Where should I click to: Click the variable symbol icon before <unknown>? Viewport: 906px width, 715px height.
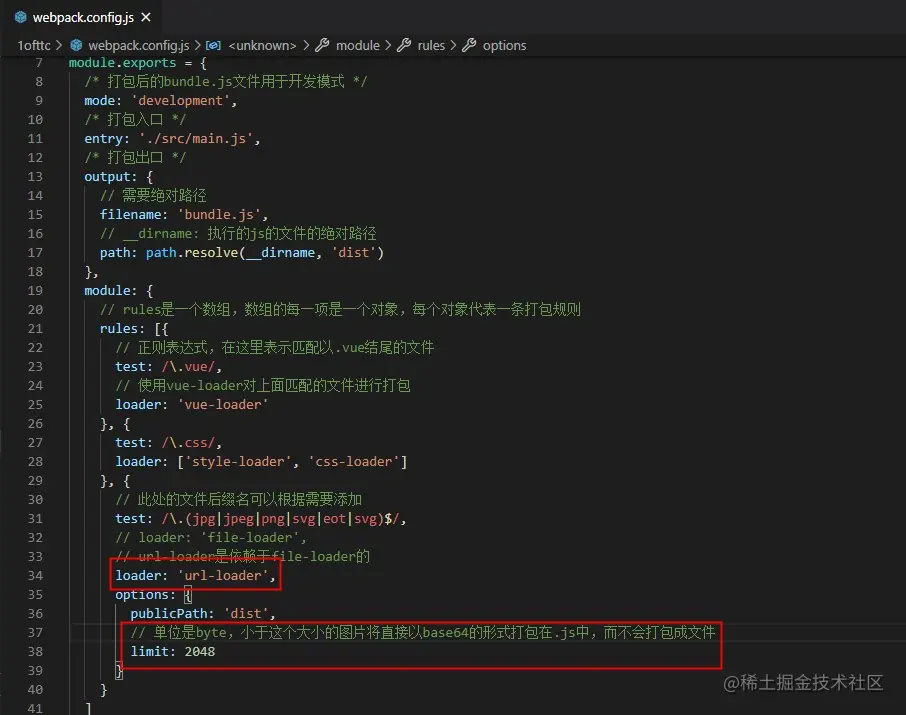coord(213,45)
